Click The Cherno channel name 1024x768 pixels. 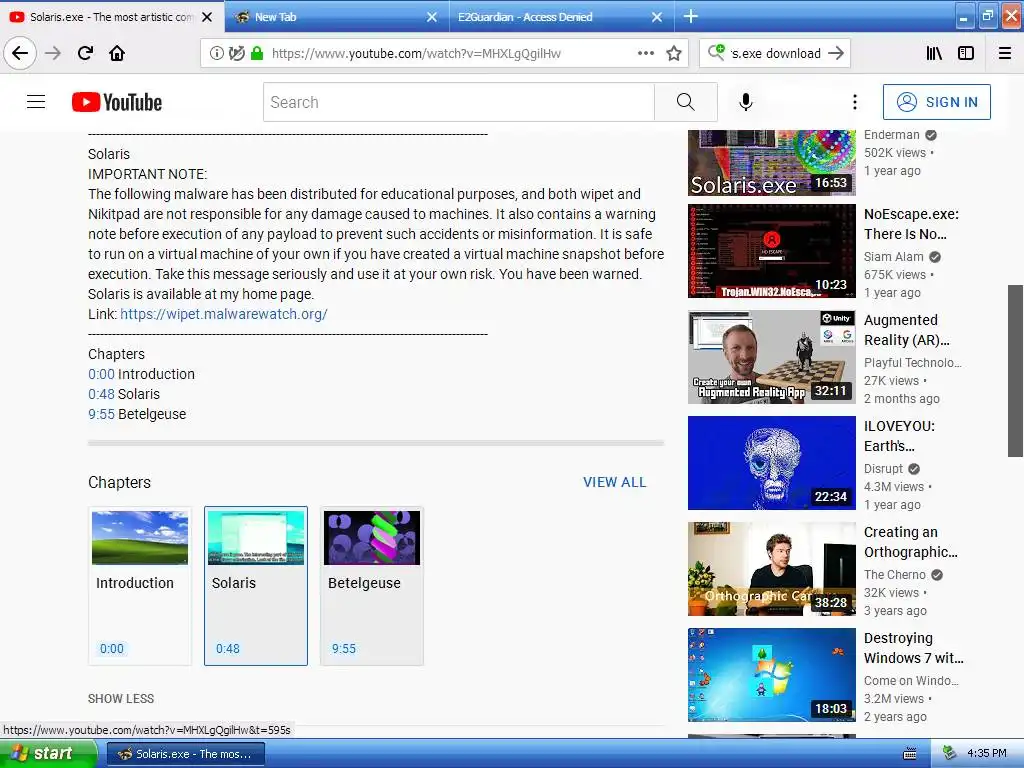click(895, 575)
